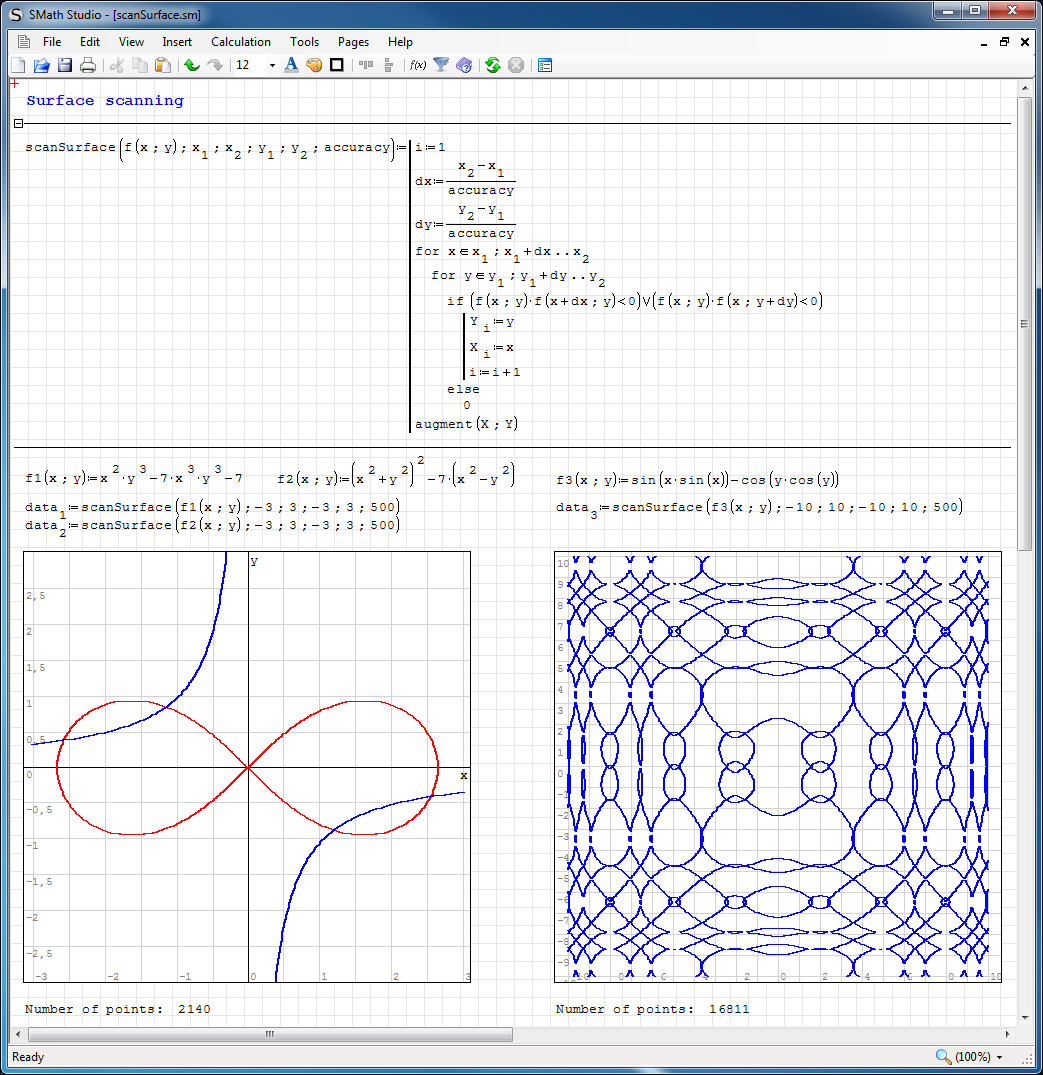Open the zoom 100% dropdown
Screen dimensions: 1043x1075
click(999, 1057)
